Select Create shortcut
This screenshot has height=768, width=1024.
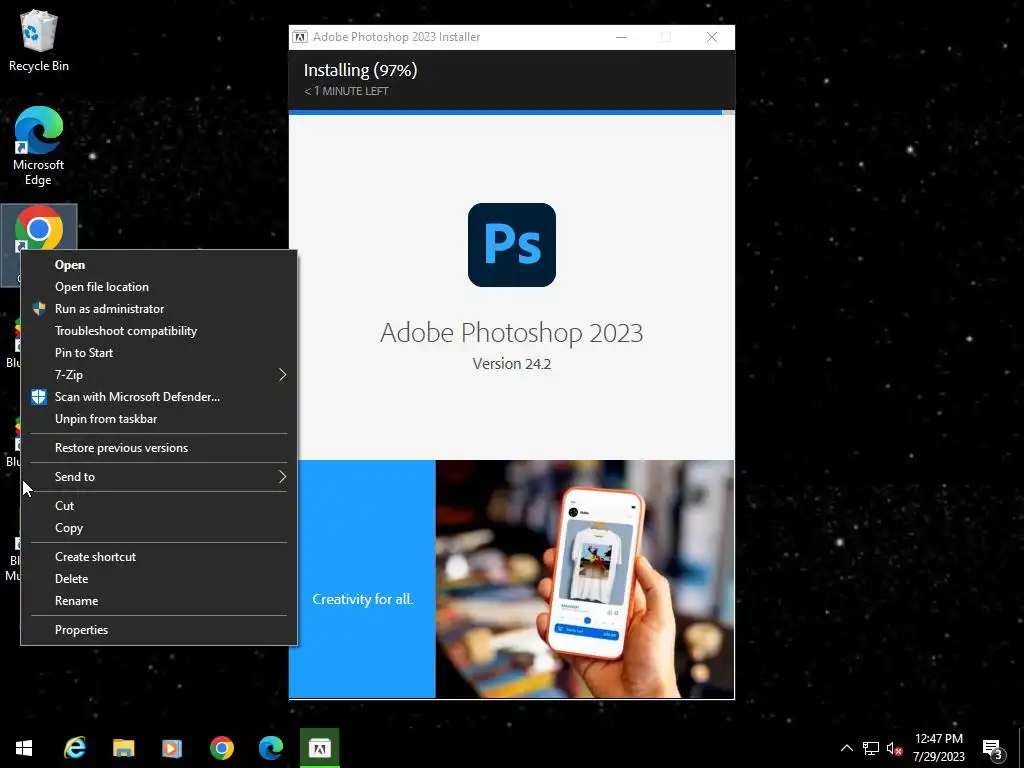pos(159,557)
